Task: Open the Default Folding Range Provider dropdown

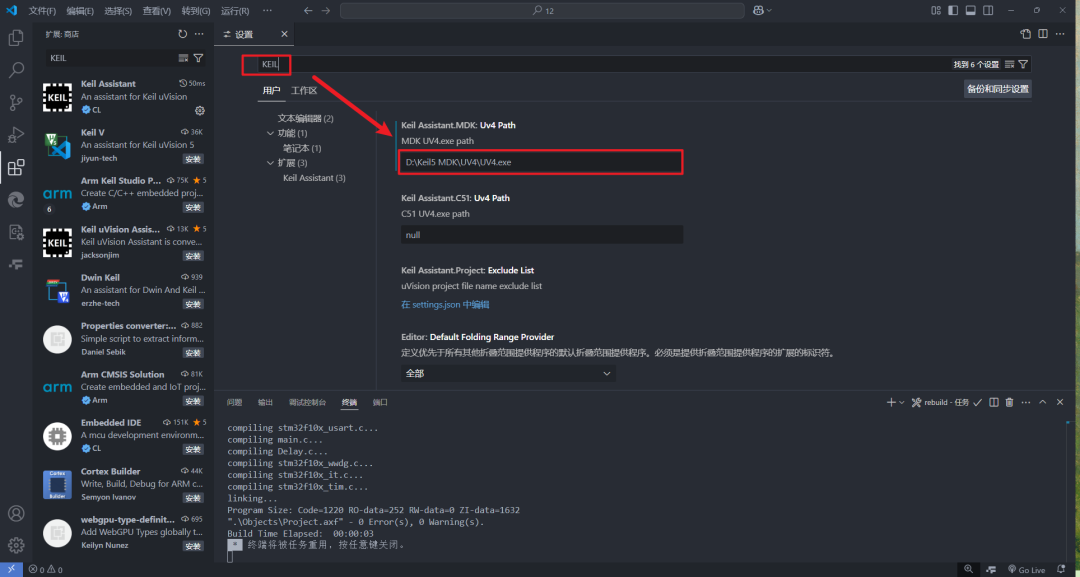Action: click(x=508, y=373)
